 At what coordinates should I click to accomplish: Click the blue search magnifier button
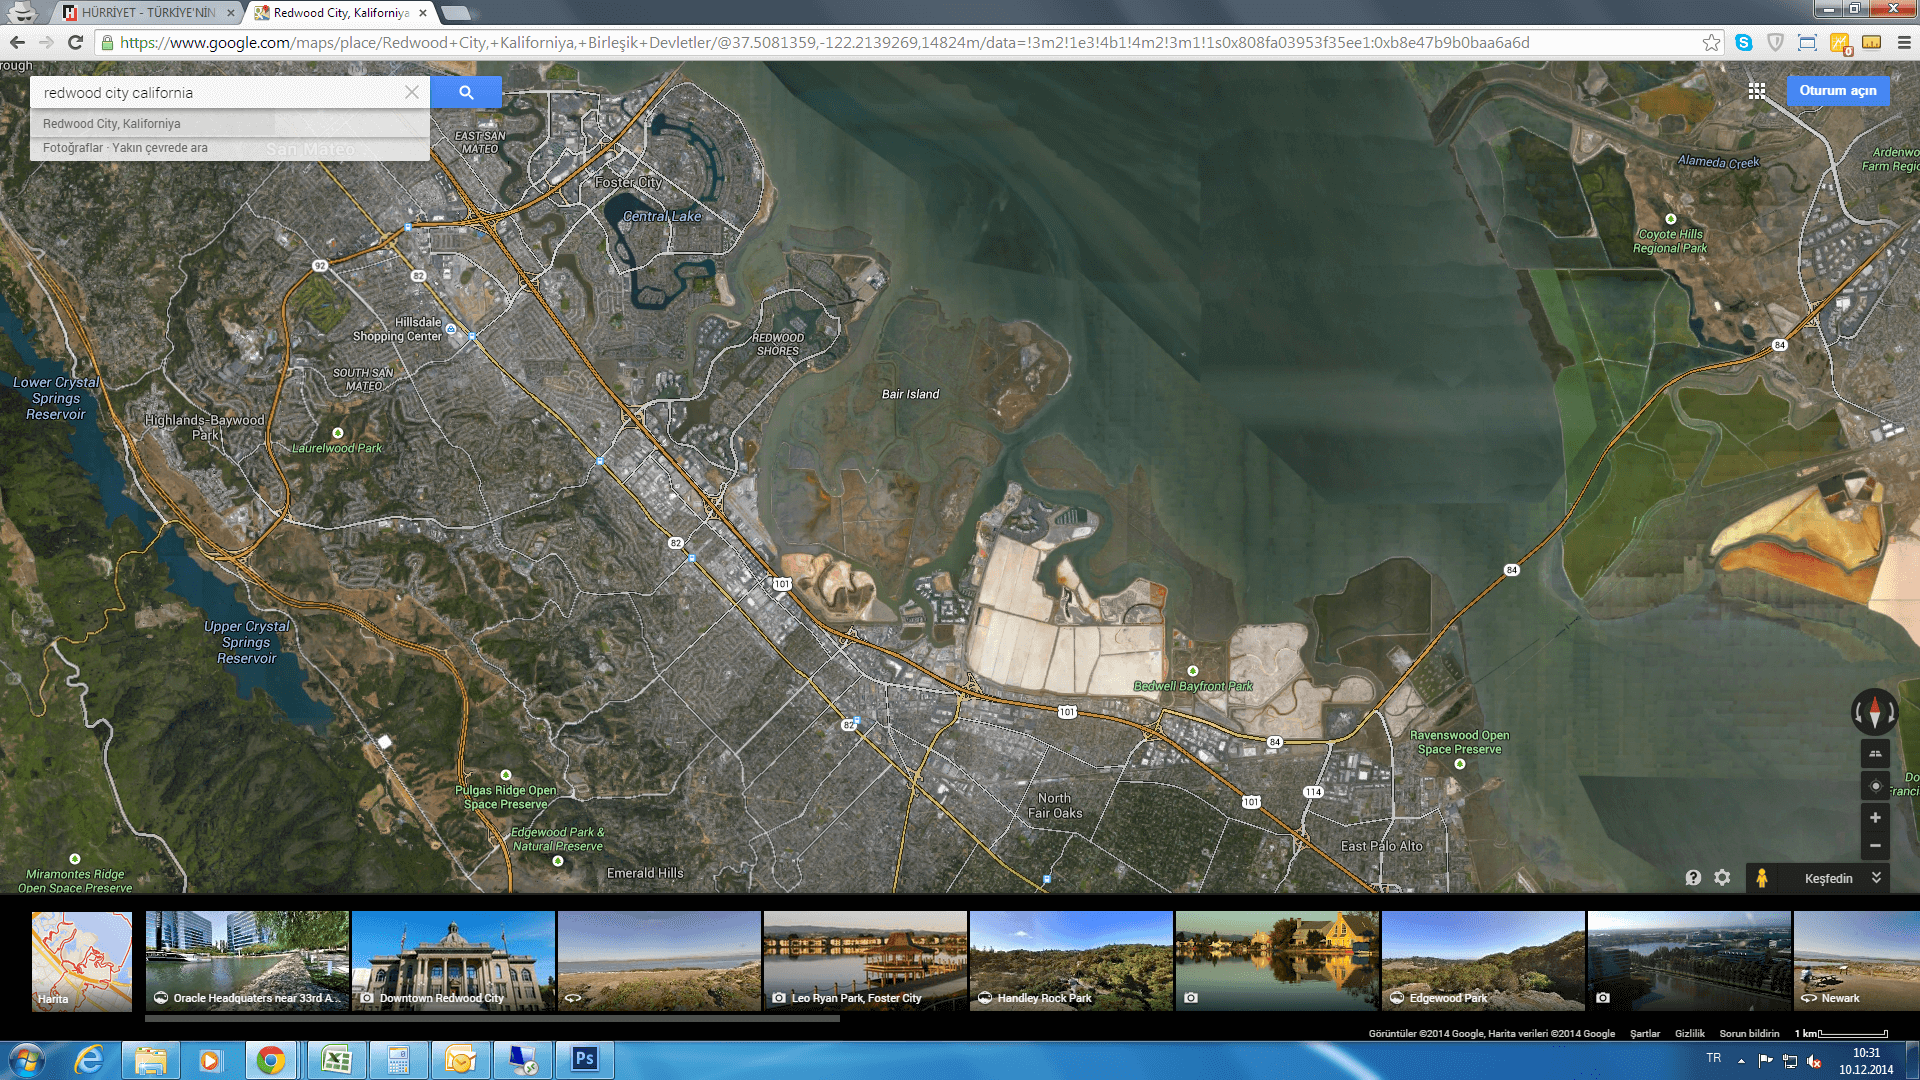pyautogui.click(x=466, y=92)
